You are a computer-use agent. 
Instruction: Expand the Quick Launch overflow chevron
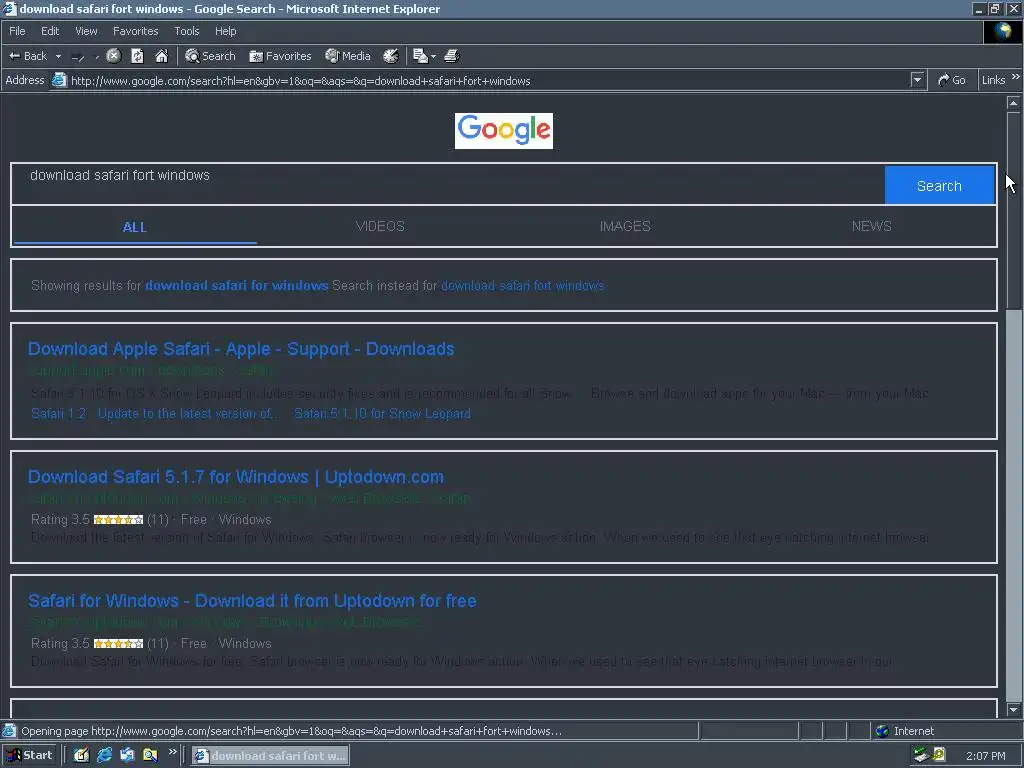click(x=172, y=752)
